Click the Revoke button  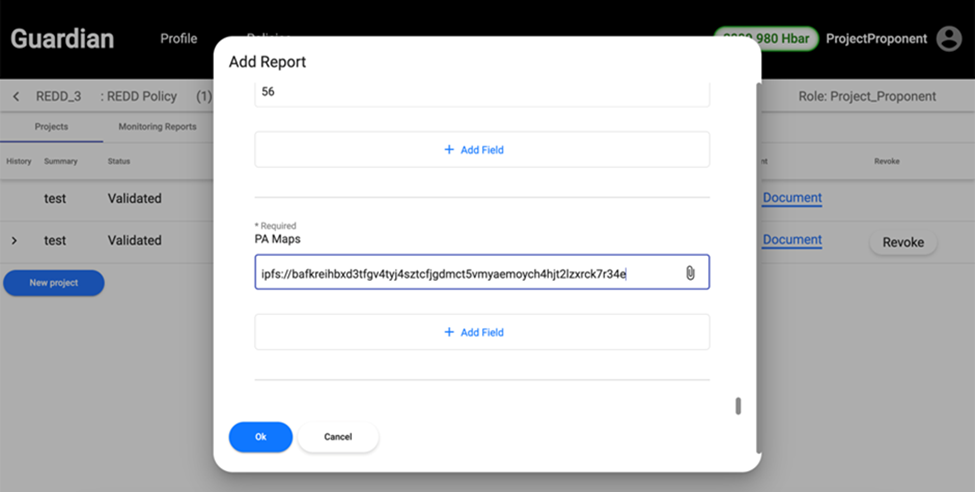point(902,242)
